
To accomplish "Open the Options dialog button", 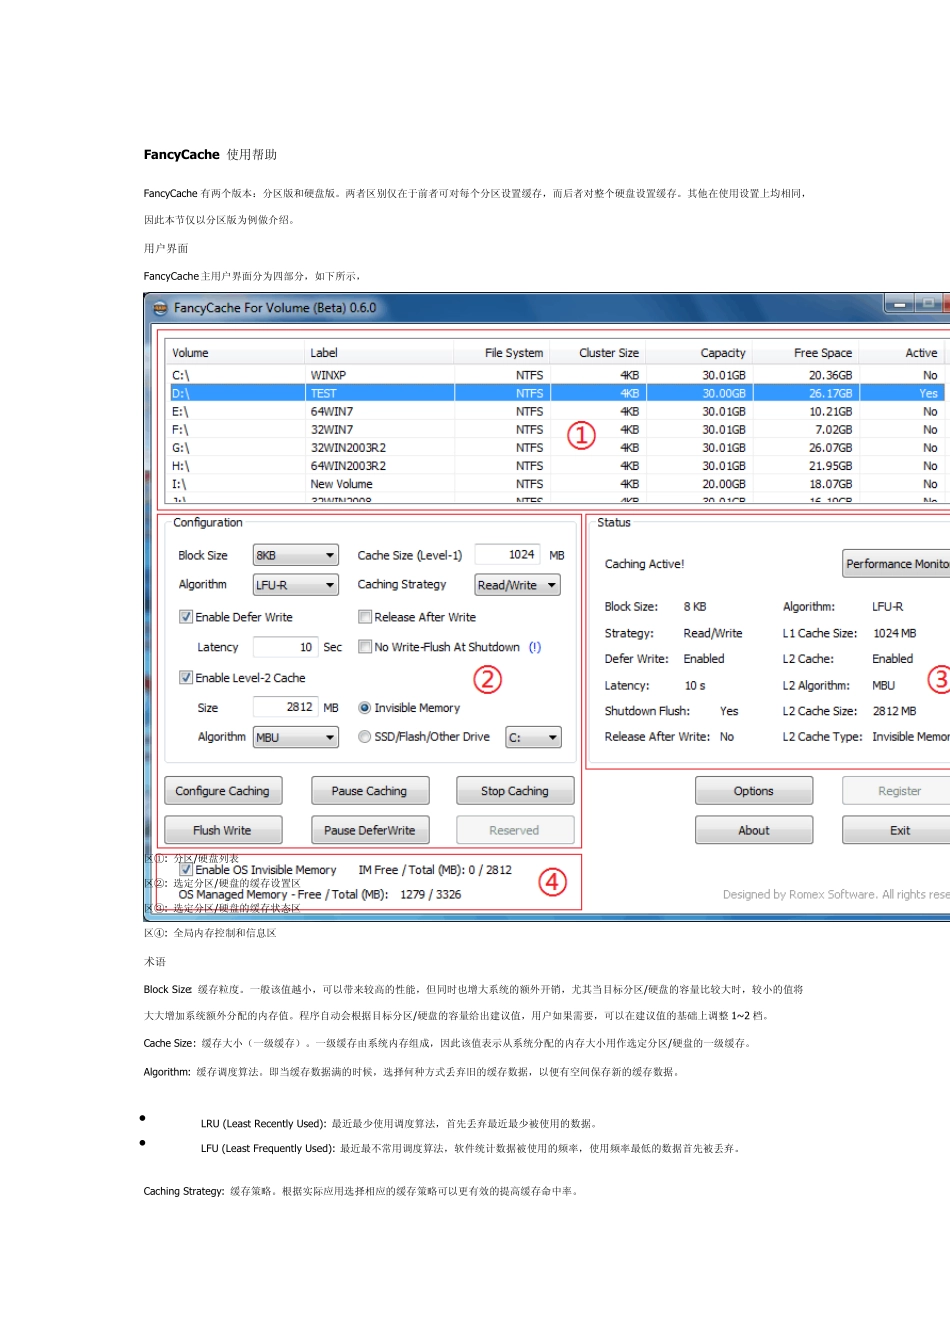I will tap(753, 791).
